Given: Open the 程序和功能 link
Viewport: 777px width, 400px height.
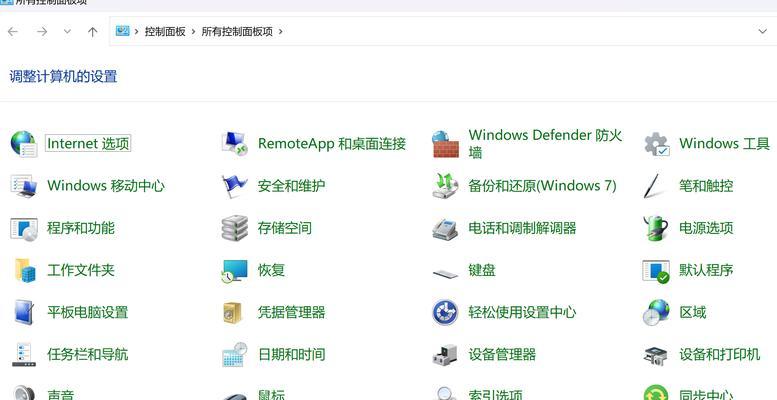Looking at the screenshot, I should tap(81, 228).
